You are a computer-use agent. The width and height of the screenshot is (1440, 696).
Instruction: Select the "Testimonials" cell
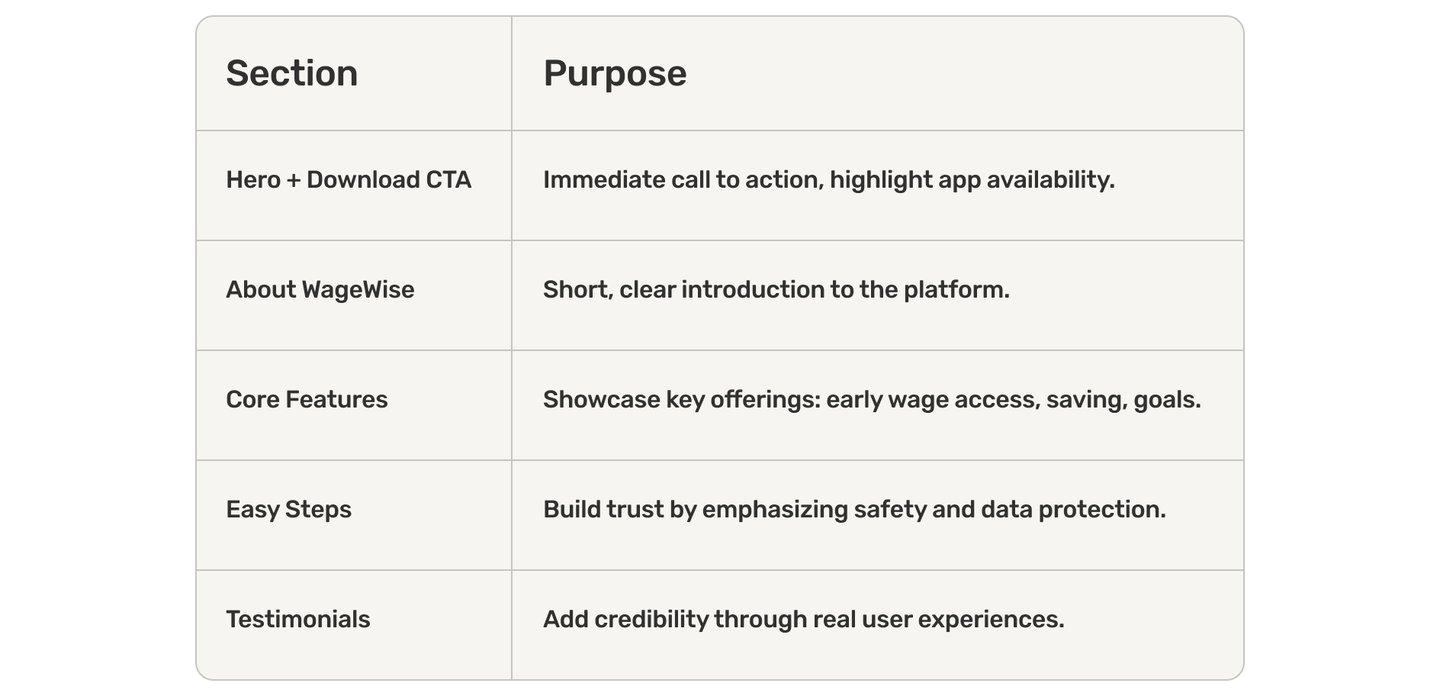tap(298, 620)
